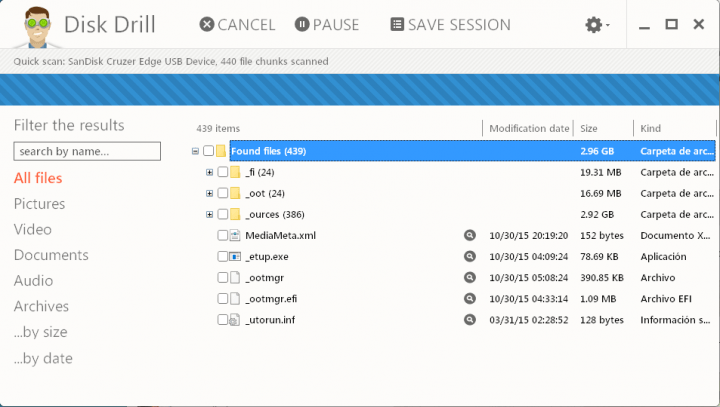
Task: Click the Found files folder icon
Action: 221,151
